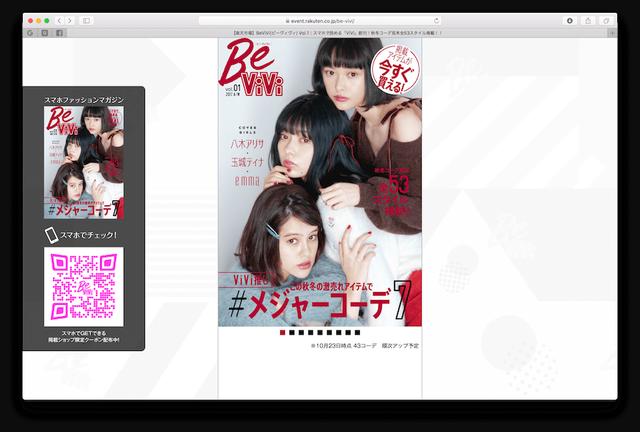Toggle the Safari sidebar
The height and width of the screenshot is (432, 640).
(86, 20)
